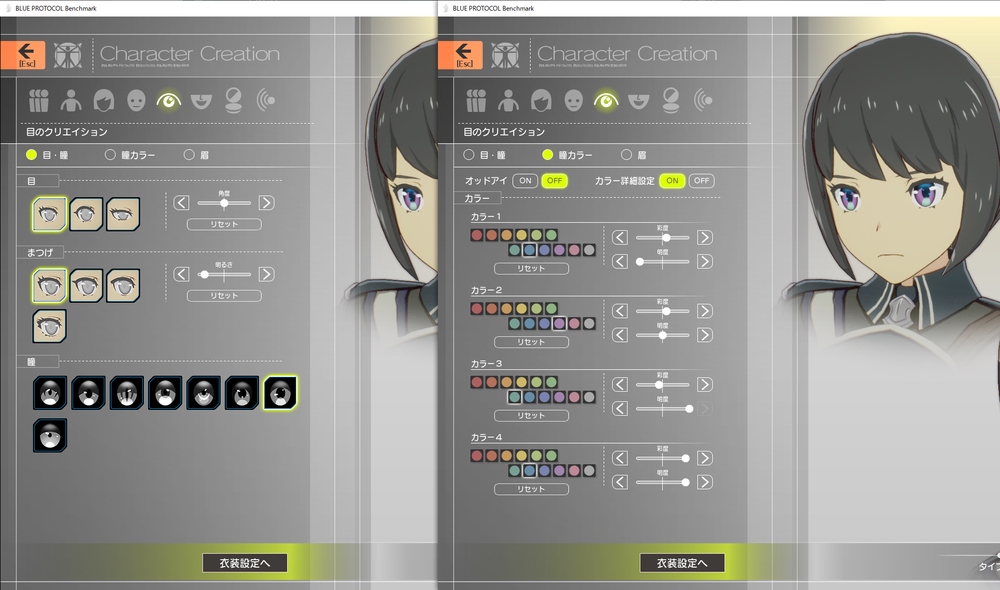Click リセット under カラー2
The image size is (1000, 590).
pos(531,342)
